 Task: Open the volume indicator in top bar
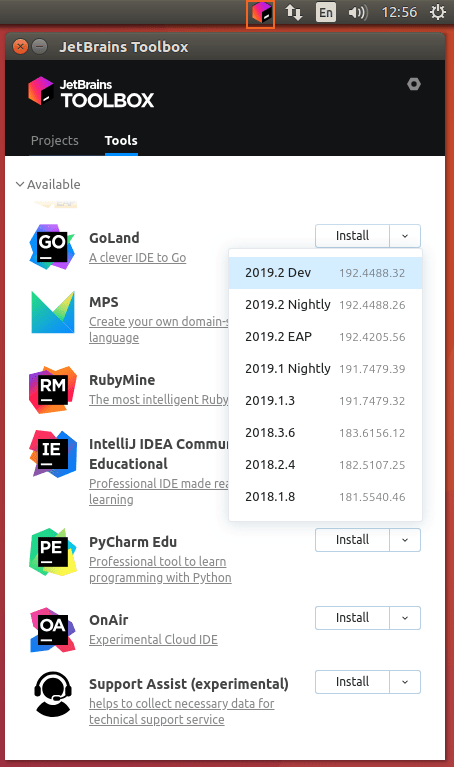(358, 12)
